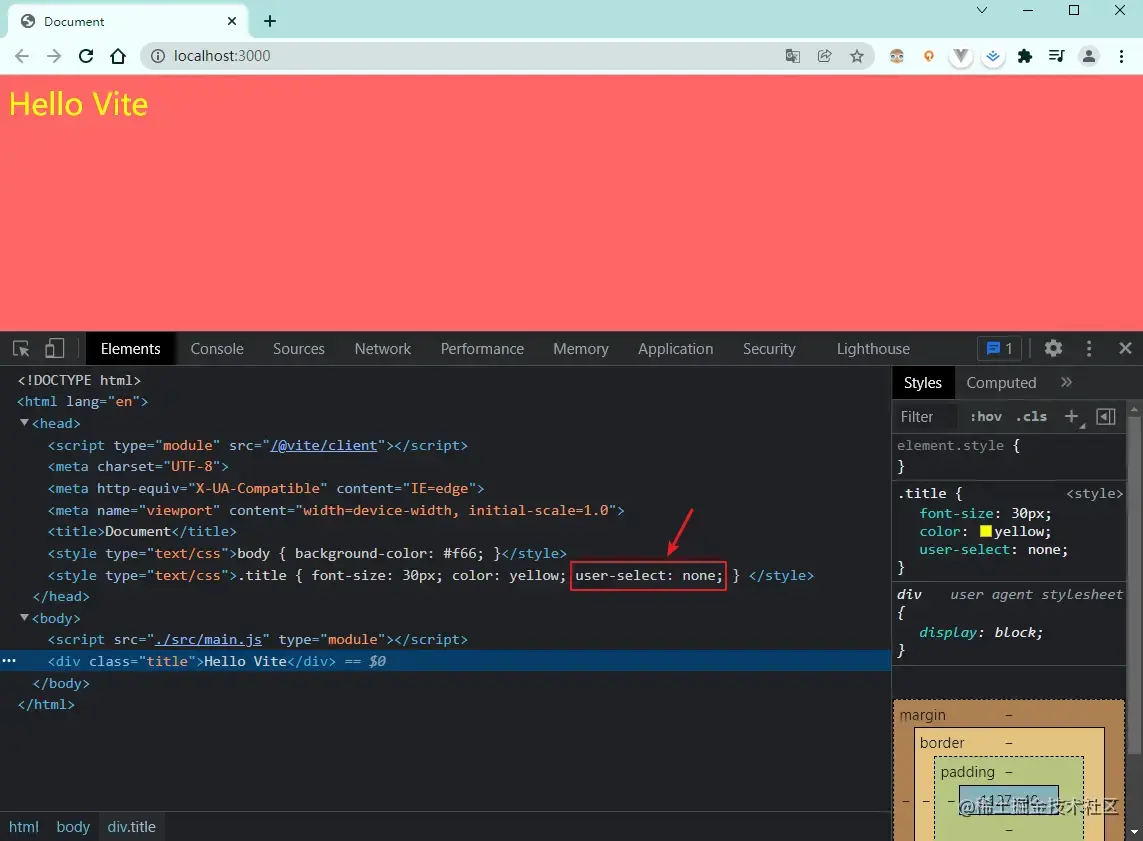The height and width of the screenshot is (841, 1143).
Task: Go to the browser home page
Action: 118,56
